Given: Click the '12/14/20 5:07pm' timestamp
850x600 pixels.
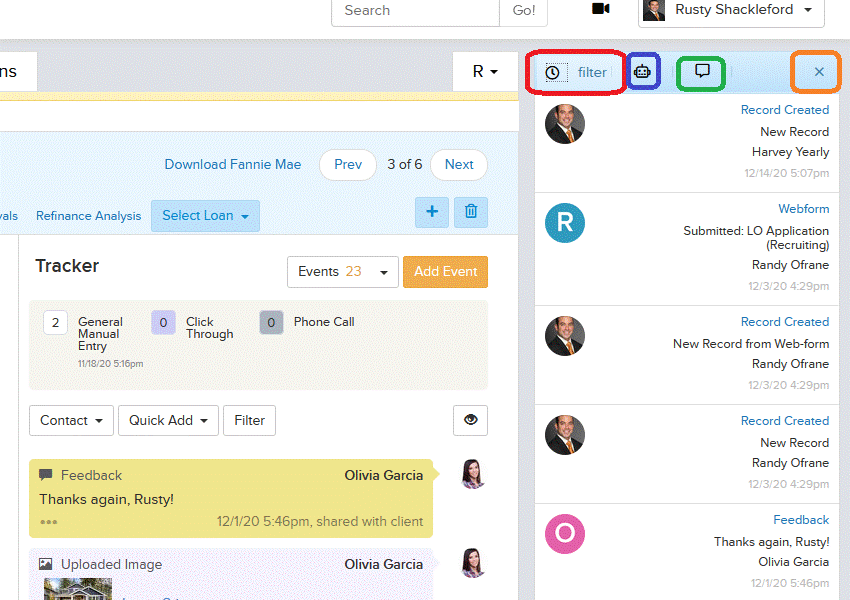Looking at the screenshot, I should [x=787, y=173].
